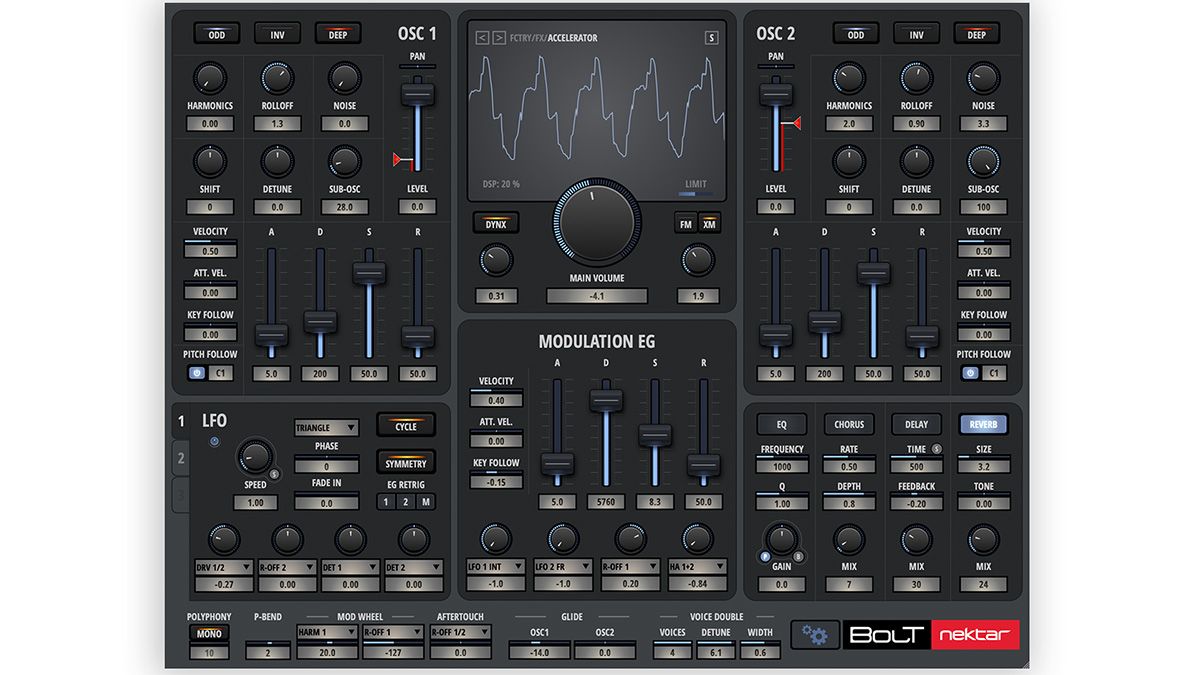Click the knob above DRV 1/2
The height and width of the screenshot is (675, 1200).
[223, 539]
